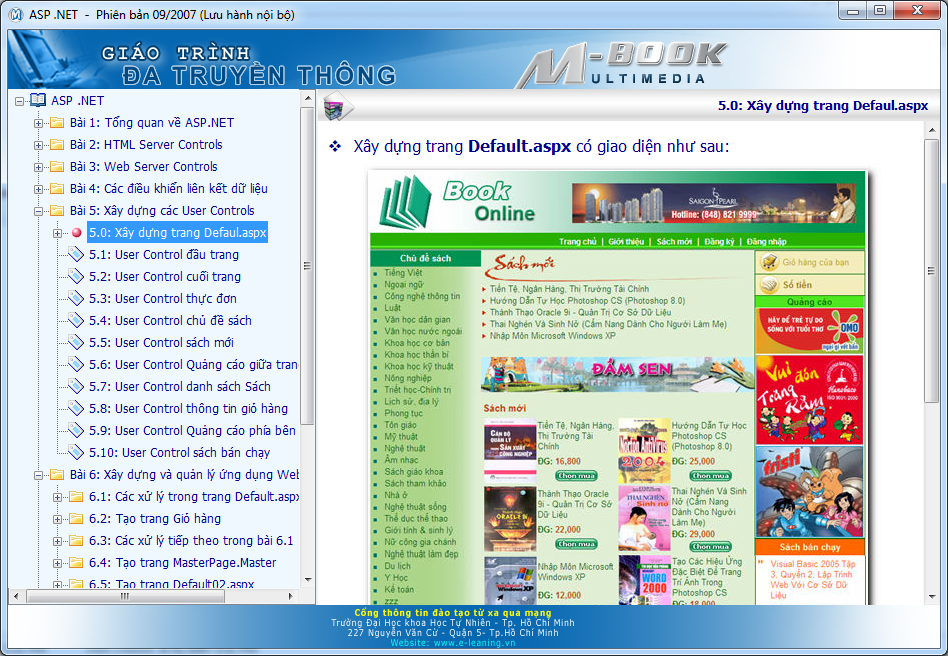The width and height of the screenshot is (948, 656).
Task: Click the diamond icon next to 5.4 User Control chủ đề sách
Action: click(76, 320)
